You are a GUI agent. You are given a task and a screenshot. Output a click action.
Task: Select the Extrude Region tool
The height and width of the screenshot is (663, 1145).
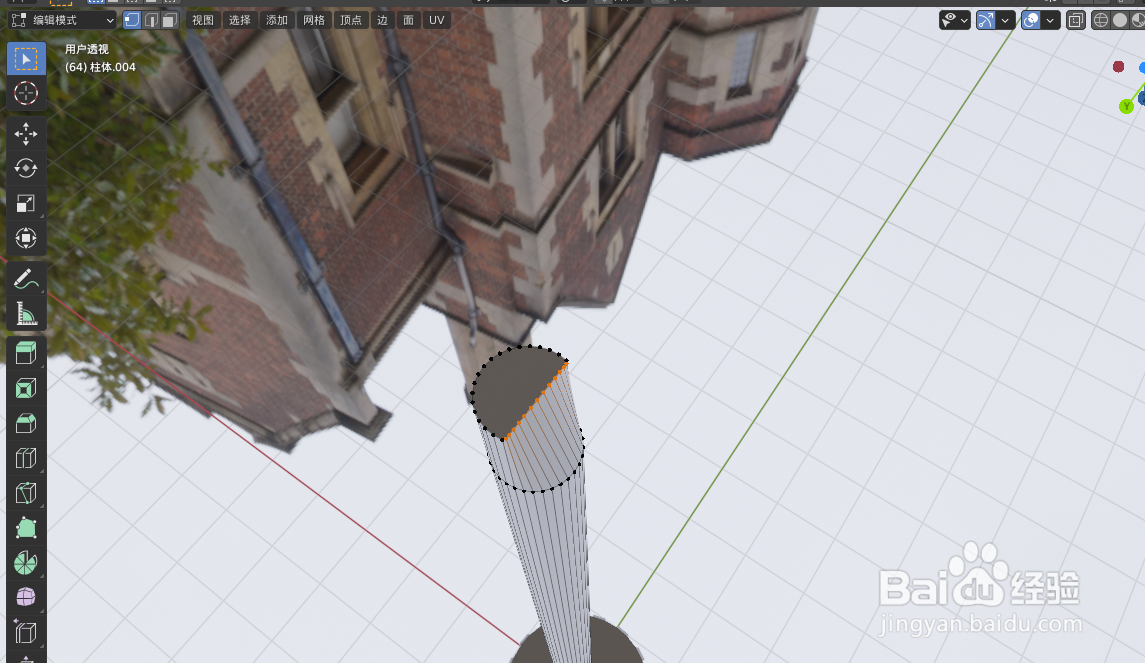(x=26, y=353)
